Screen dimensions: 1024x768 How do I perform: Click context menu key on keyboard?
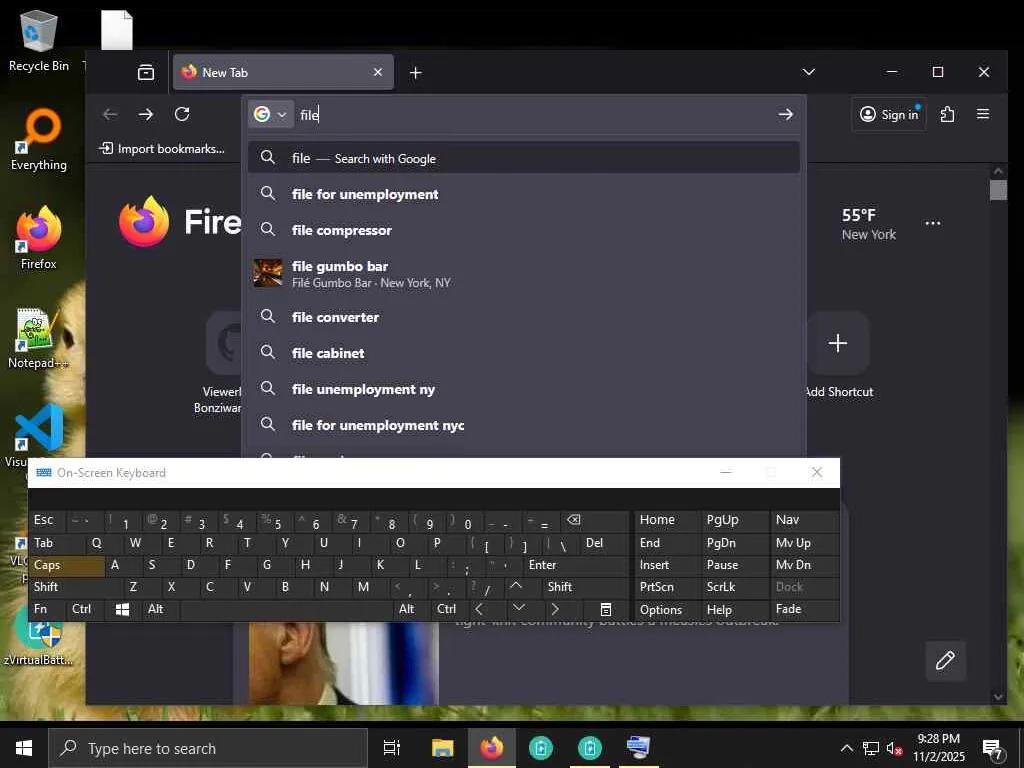(x=606, y=609)
